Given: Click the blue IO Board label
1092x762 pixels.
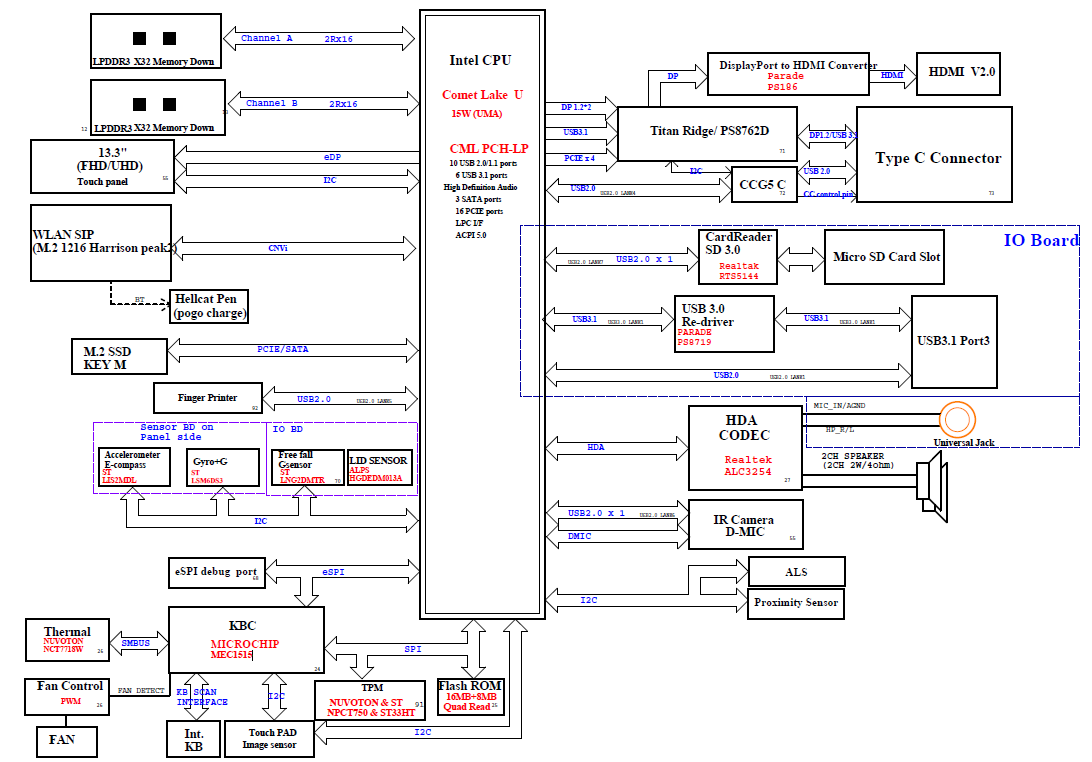Looking at the screenshot, I should [1040, 240].
